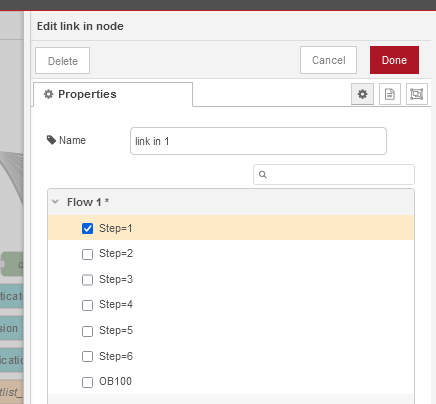
Task: Click the search magnifier icon
Action: 263,174
